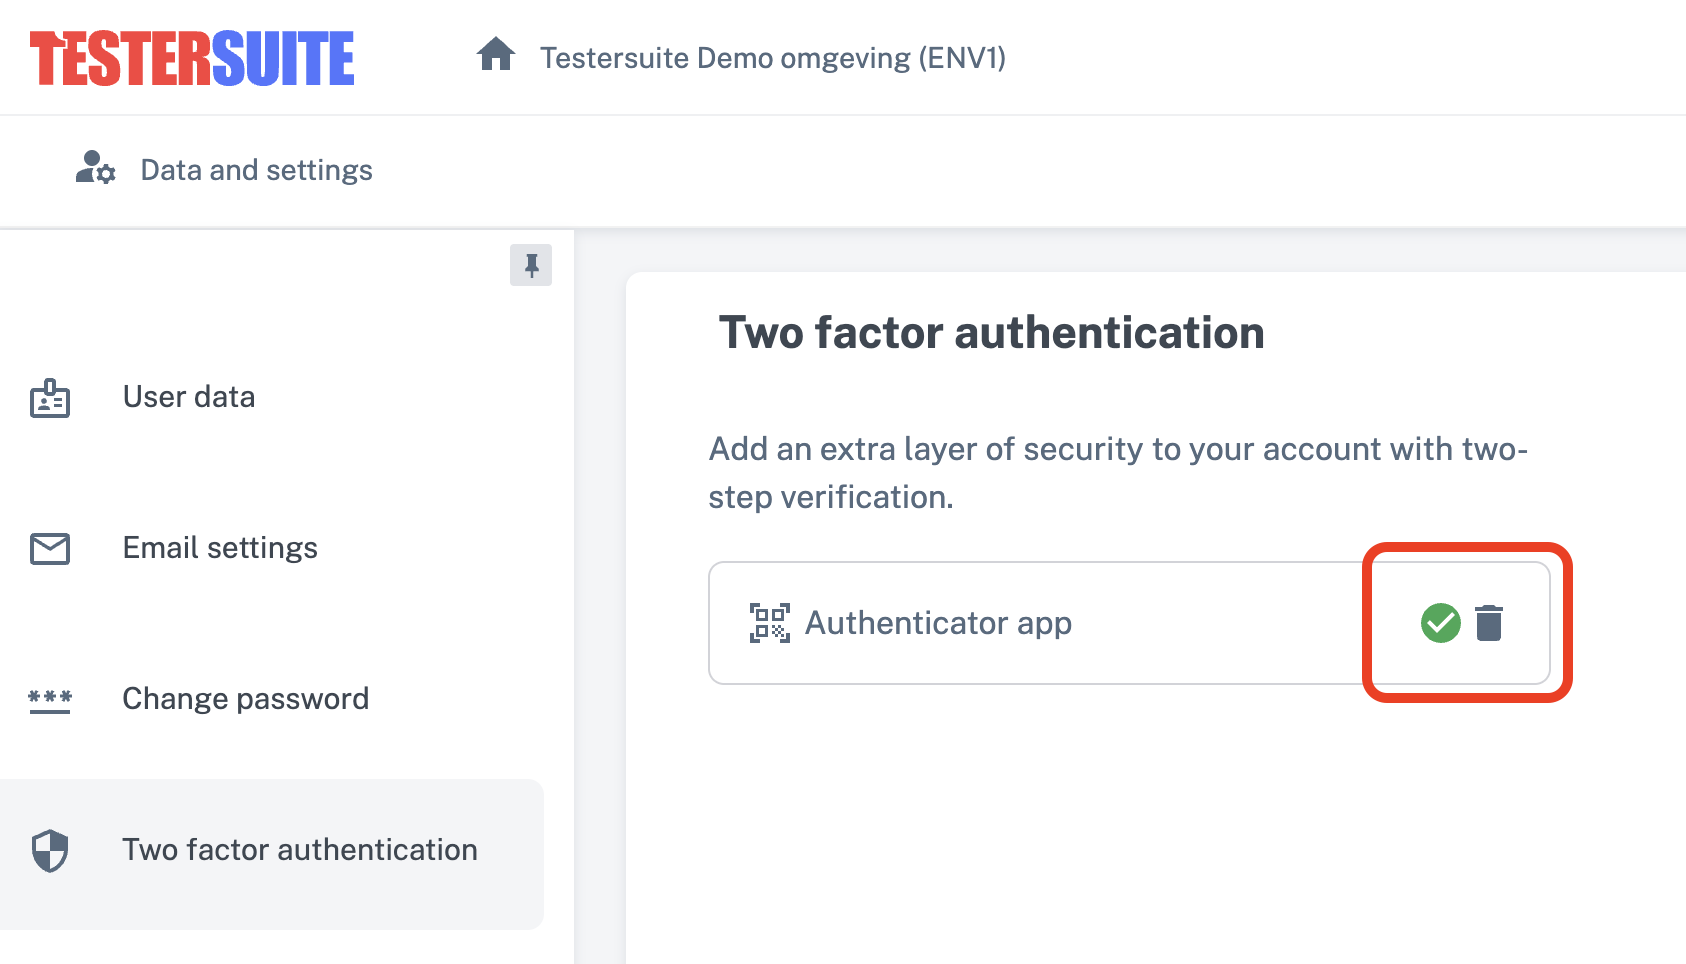Click the green enabled checkmark icon
Screen dimensions: 1686x964
(1440, 623)
